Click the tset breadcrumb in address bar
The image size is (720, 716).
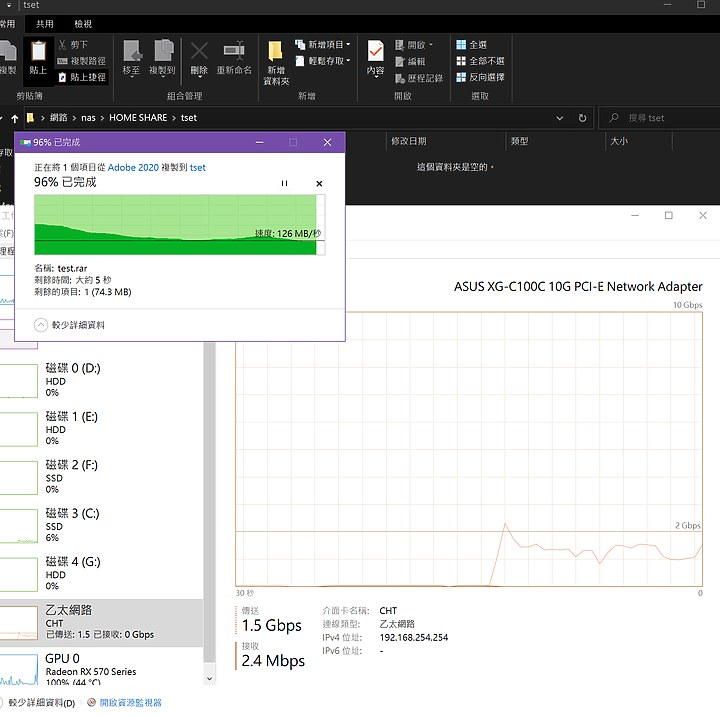click(189, 118)
